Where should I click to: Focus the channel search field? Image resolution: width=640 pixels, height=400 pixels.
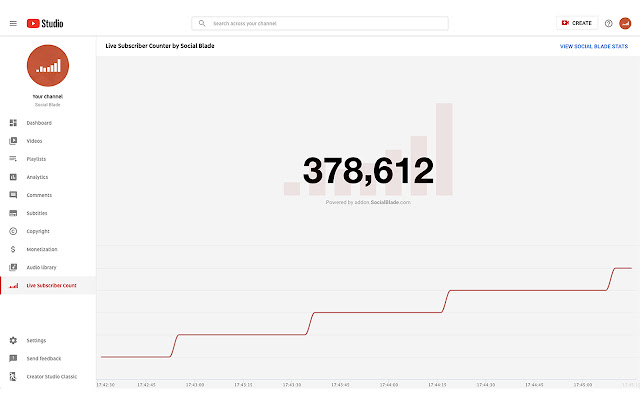tap(320, 23)
